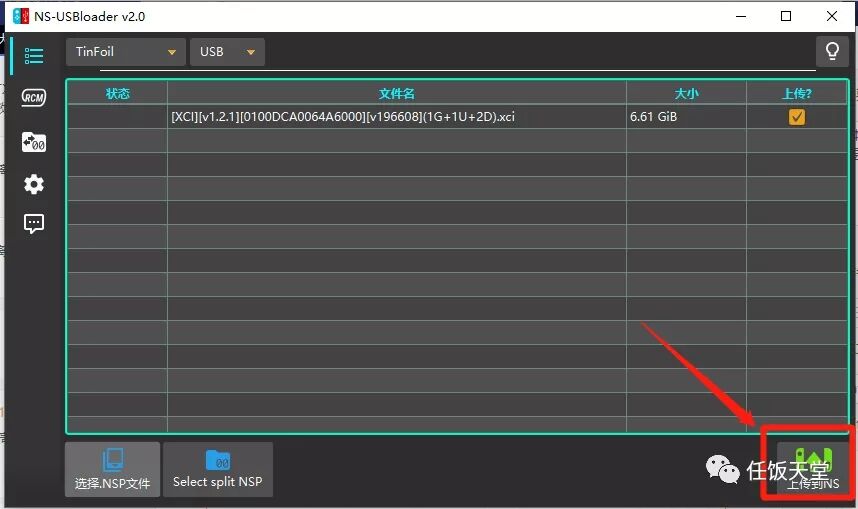Screen dimensions: 858x509
Task: Click the 文件名 column header
Action: click(x=397, y=94)
